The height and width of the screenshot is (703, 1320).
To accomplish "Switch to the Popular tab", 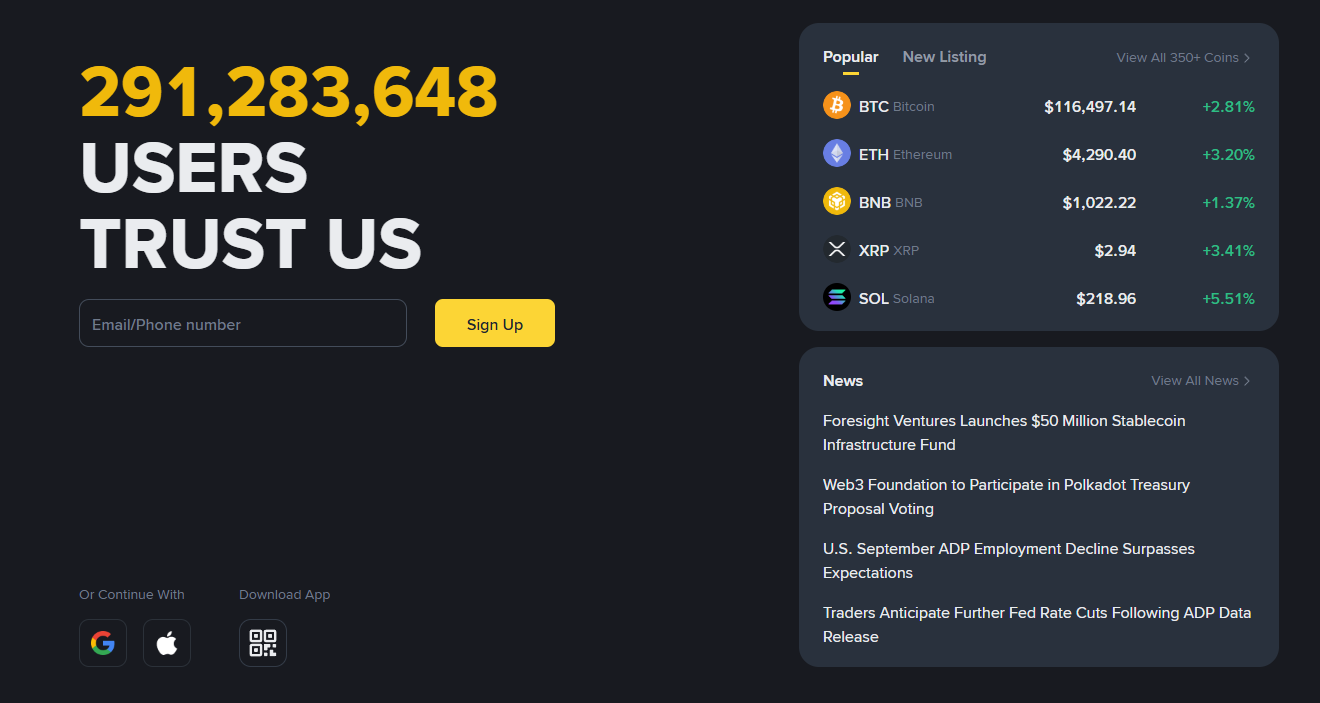I will 850,57.
